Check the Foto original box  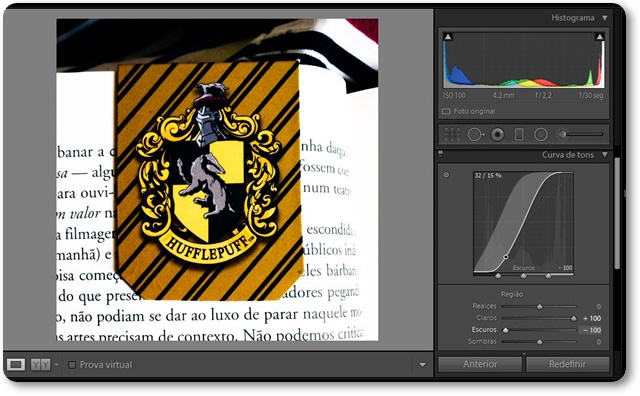point(446,111)
